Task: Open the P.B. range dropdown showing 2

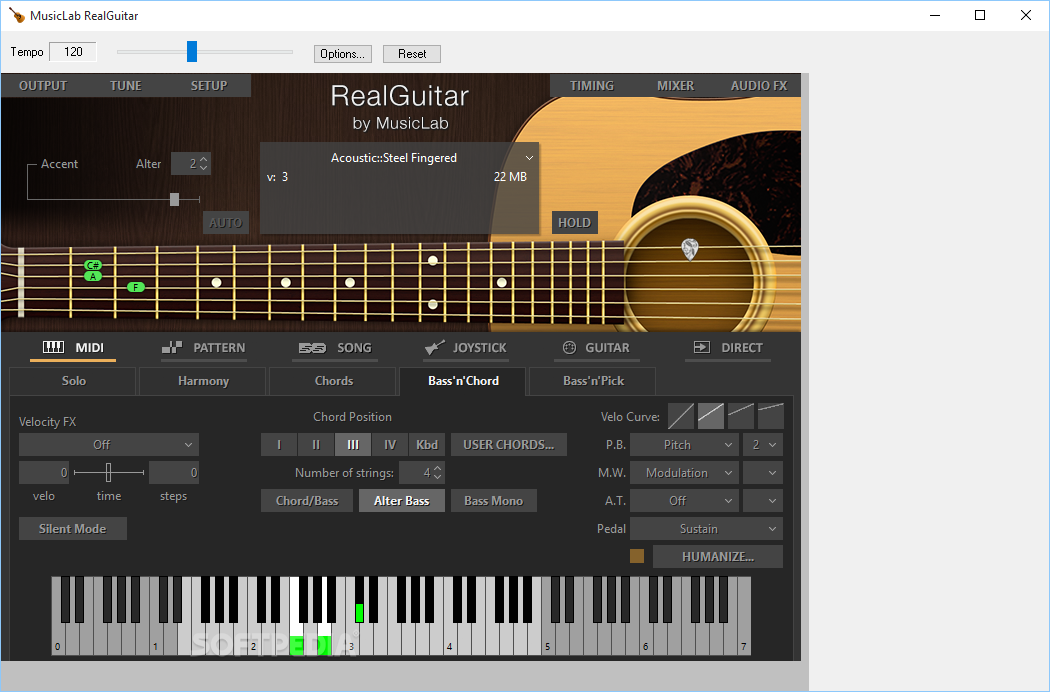Action: 763,445
